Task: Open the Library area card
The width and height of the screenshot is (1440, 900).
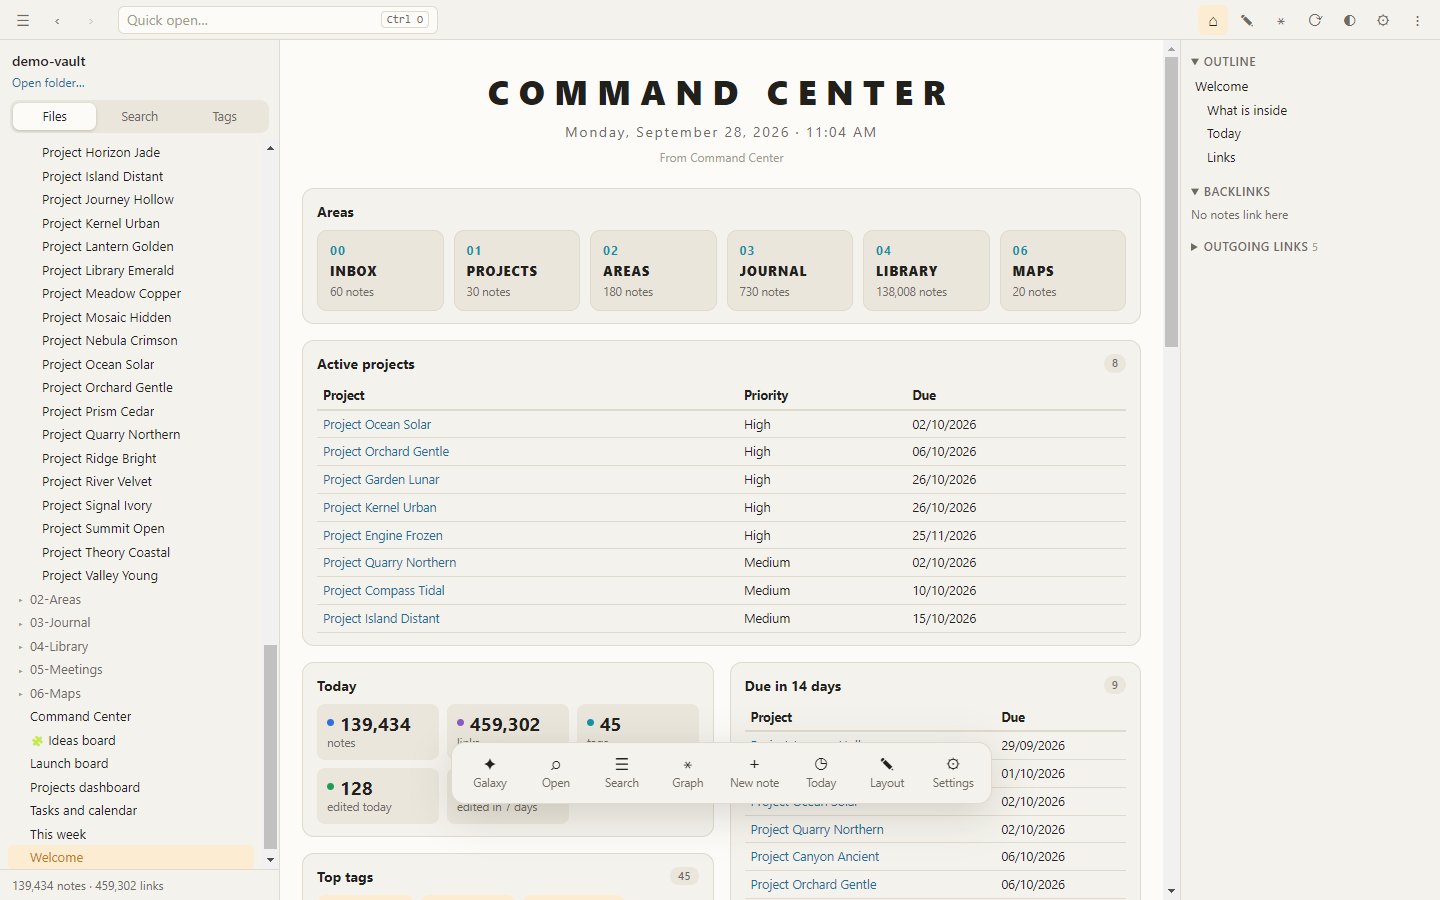Action: click(x=926, y=270)
